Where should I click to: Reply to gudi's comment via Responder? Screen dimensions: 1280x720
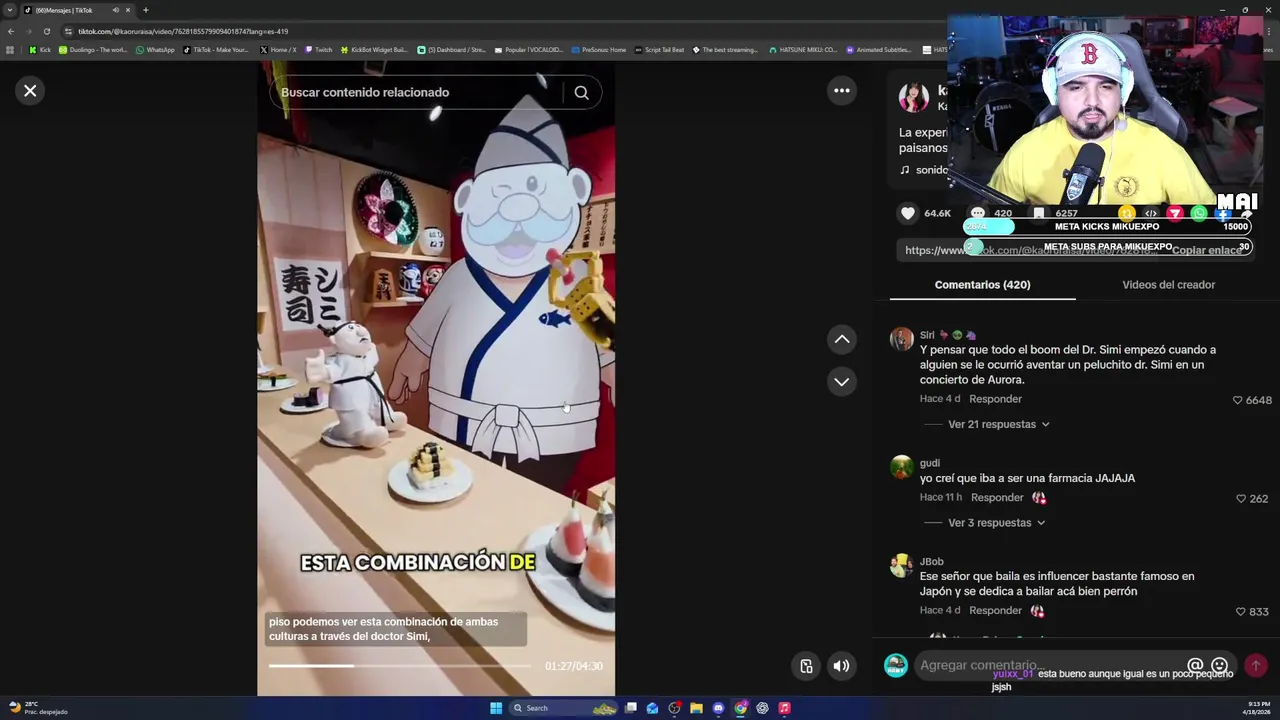997,498
